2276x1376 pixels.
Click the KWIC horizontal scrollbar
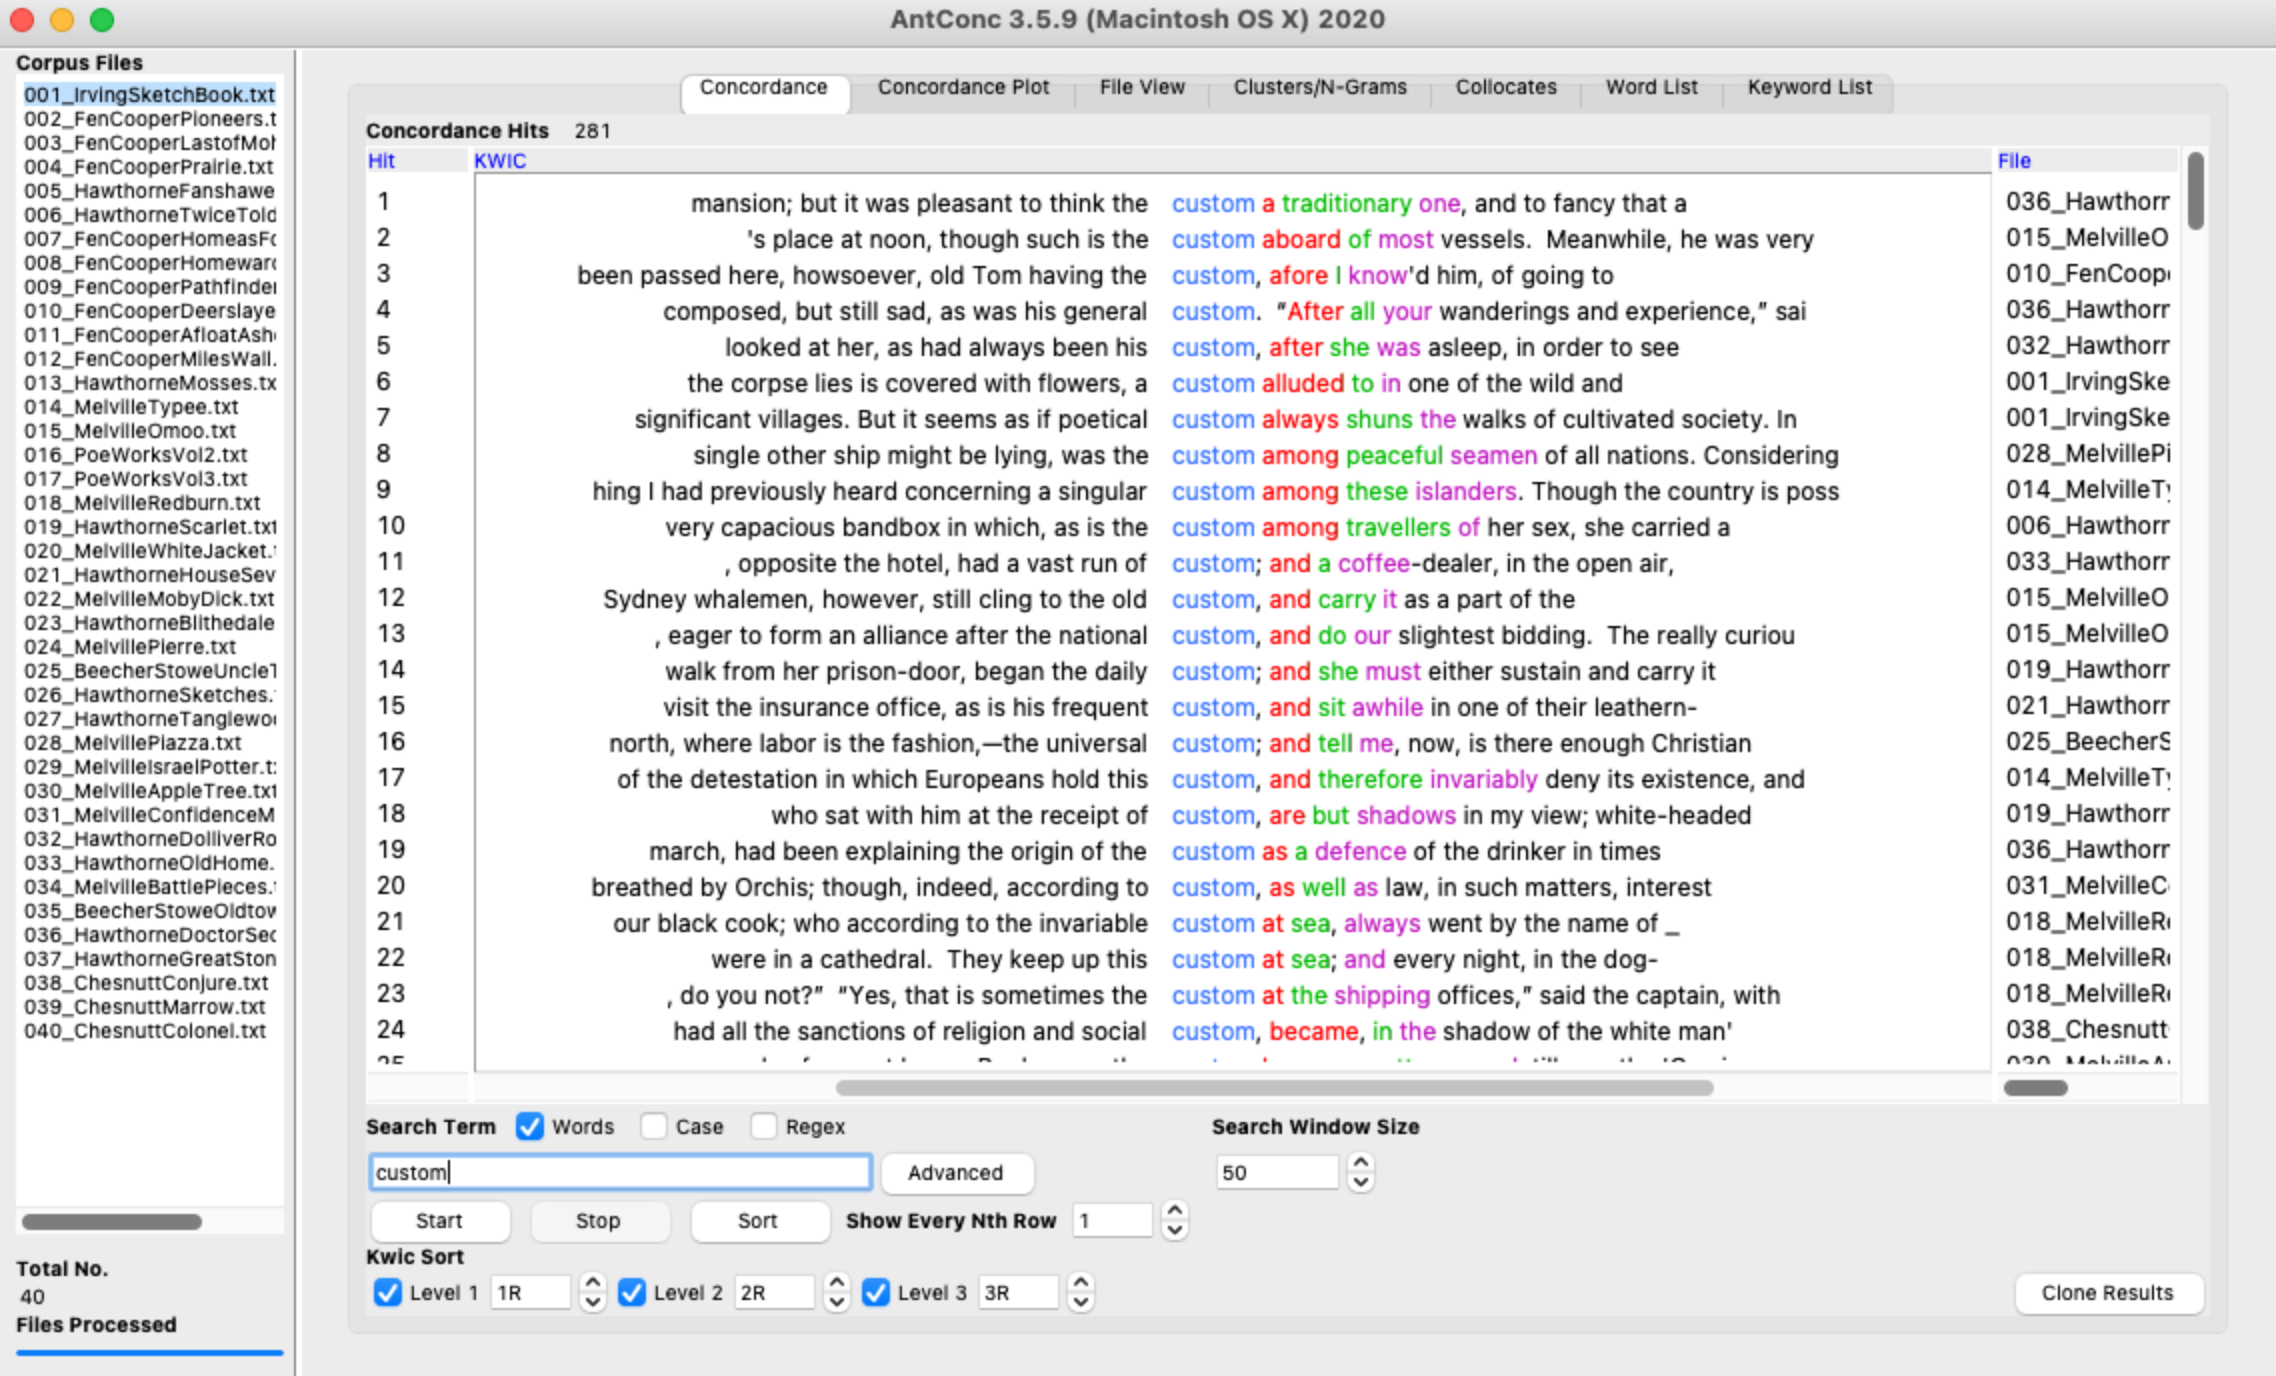coord(1273,1088)
